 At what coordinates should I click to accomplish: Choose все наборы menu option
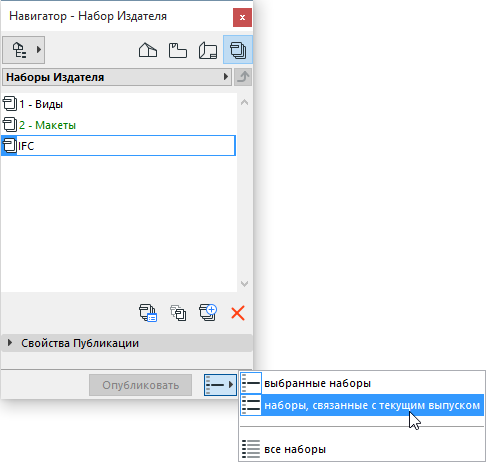362,449
